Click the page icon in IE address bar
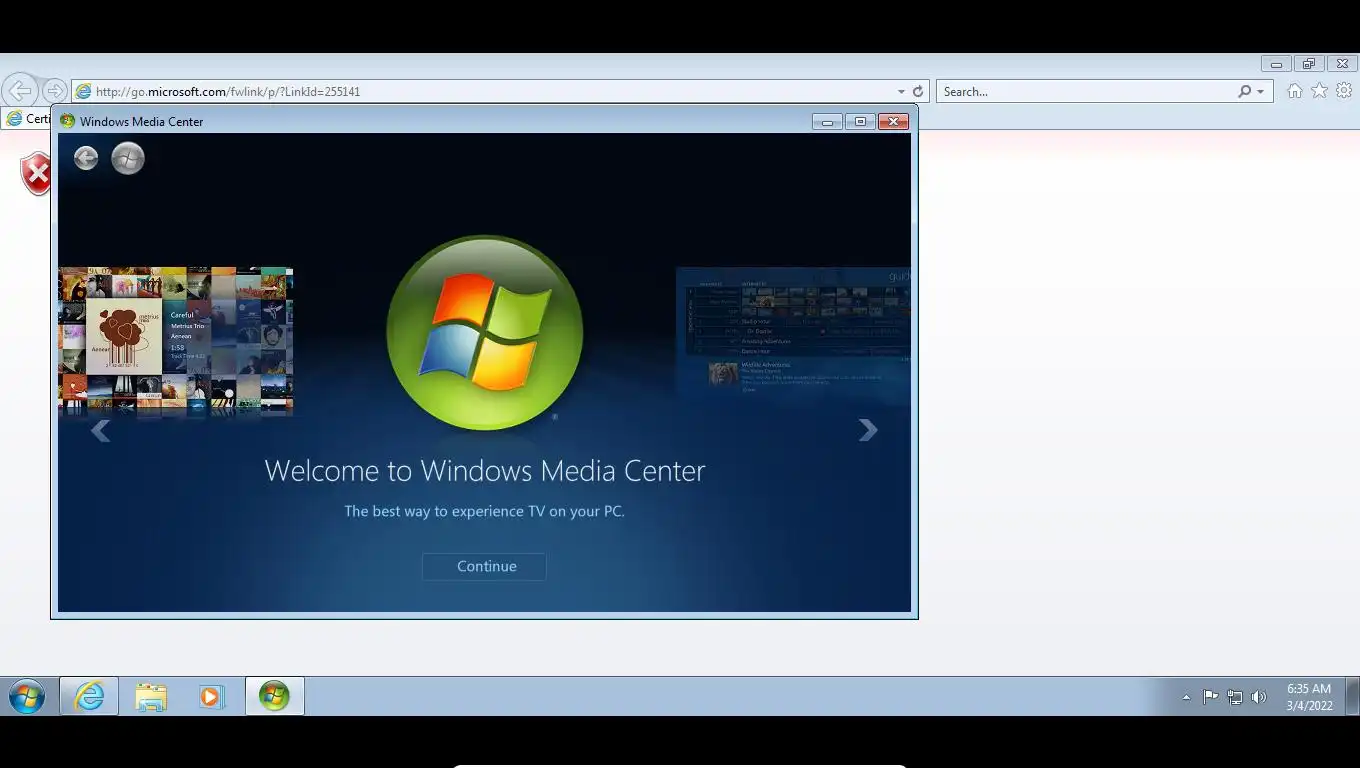This screenshot has width=1360, height=768. (84, 91)
